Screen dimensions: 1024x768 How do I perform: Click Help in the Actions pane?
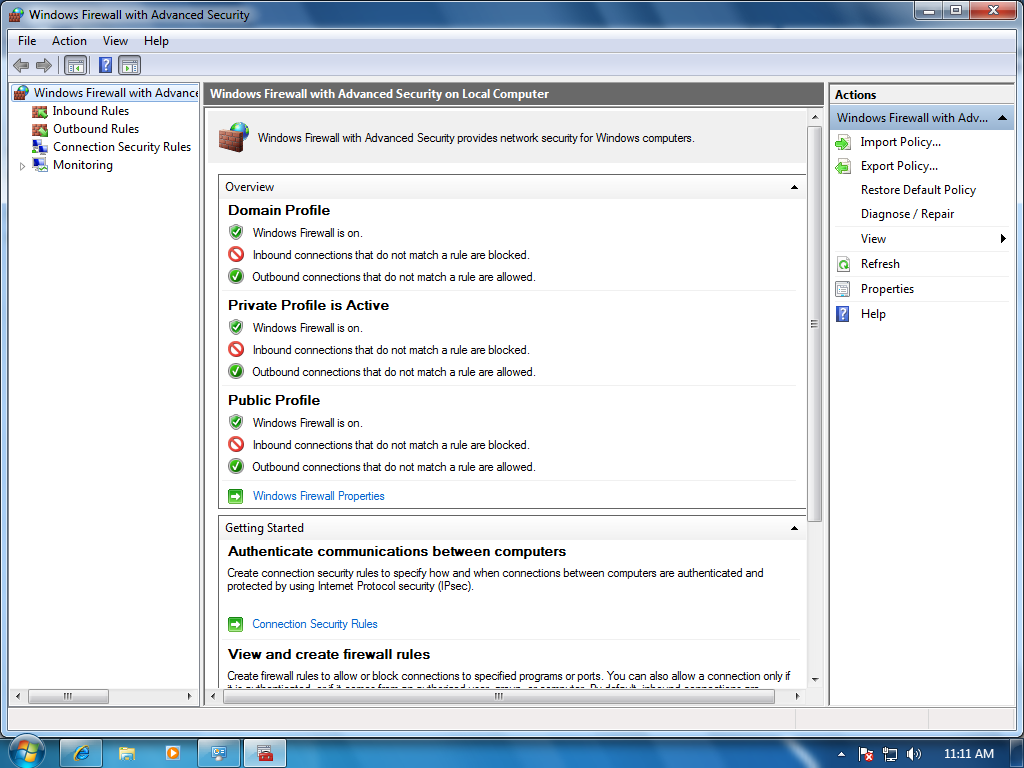tap(873, 314)
